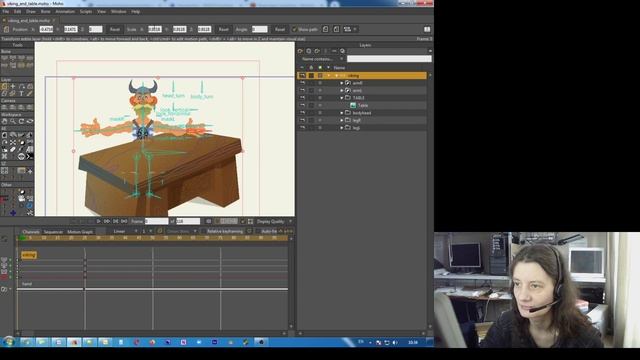The image size is (640, 360).
Task: Open the Display Quality dropdown
Action: [x=274, y=221]
